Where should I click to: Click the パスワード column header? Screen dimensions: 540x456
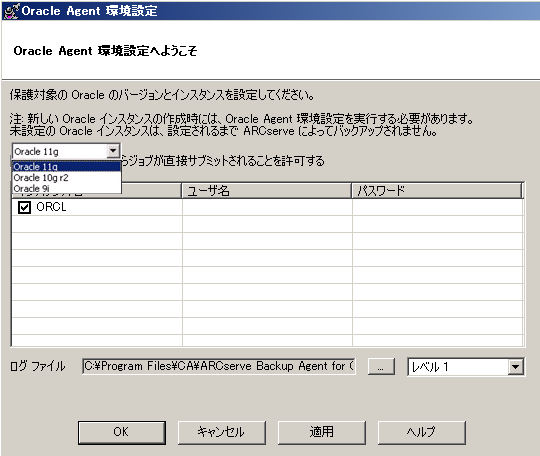[437, 191]
